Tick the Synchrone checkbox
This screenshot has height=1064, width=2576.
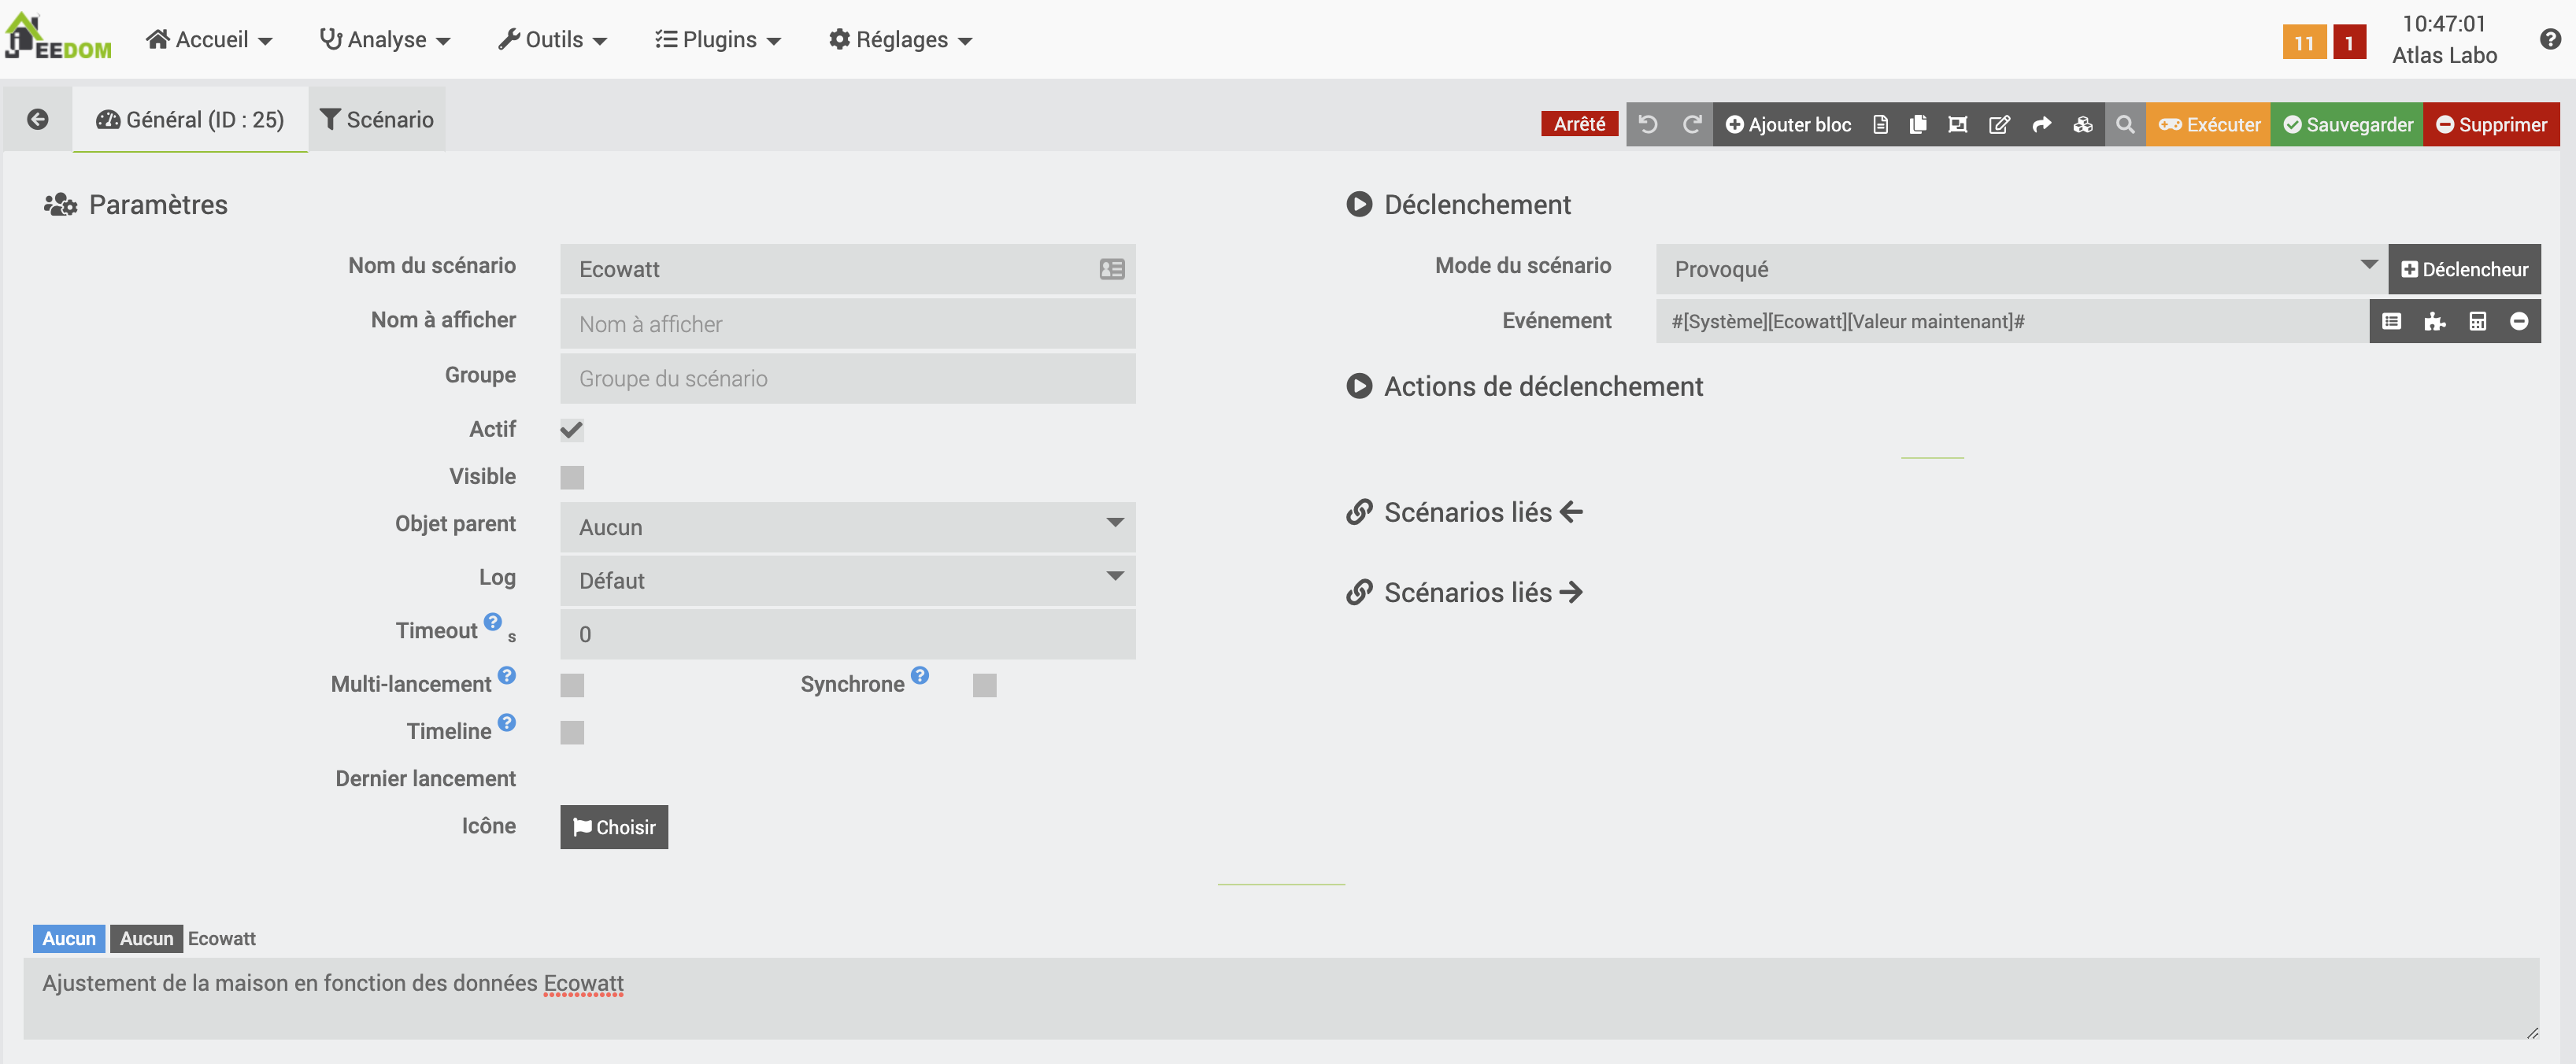(985, 685)
